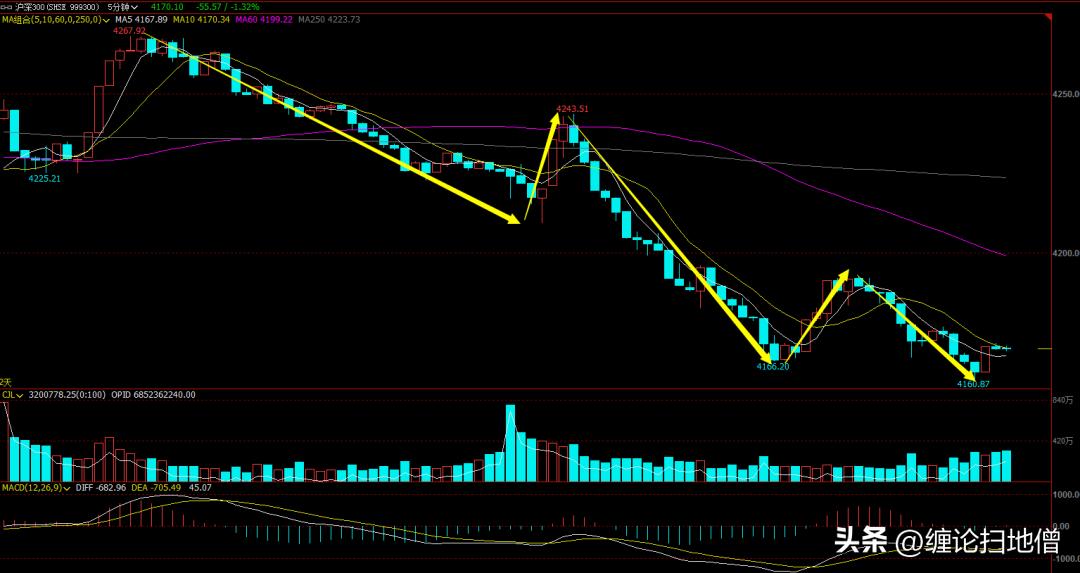Image resolution: width=1080 pixels, height=573 pixels.
Task: Click the MA60 magenta legend label
Action: point(264,19)
